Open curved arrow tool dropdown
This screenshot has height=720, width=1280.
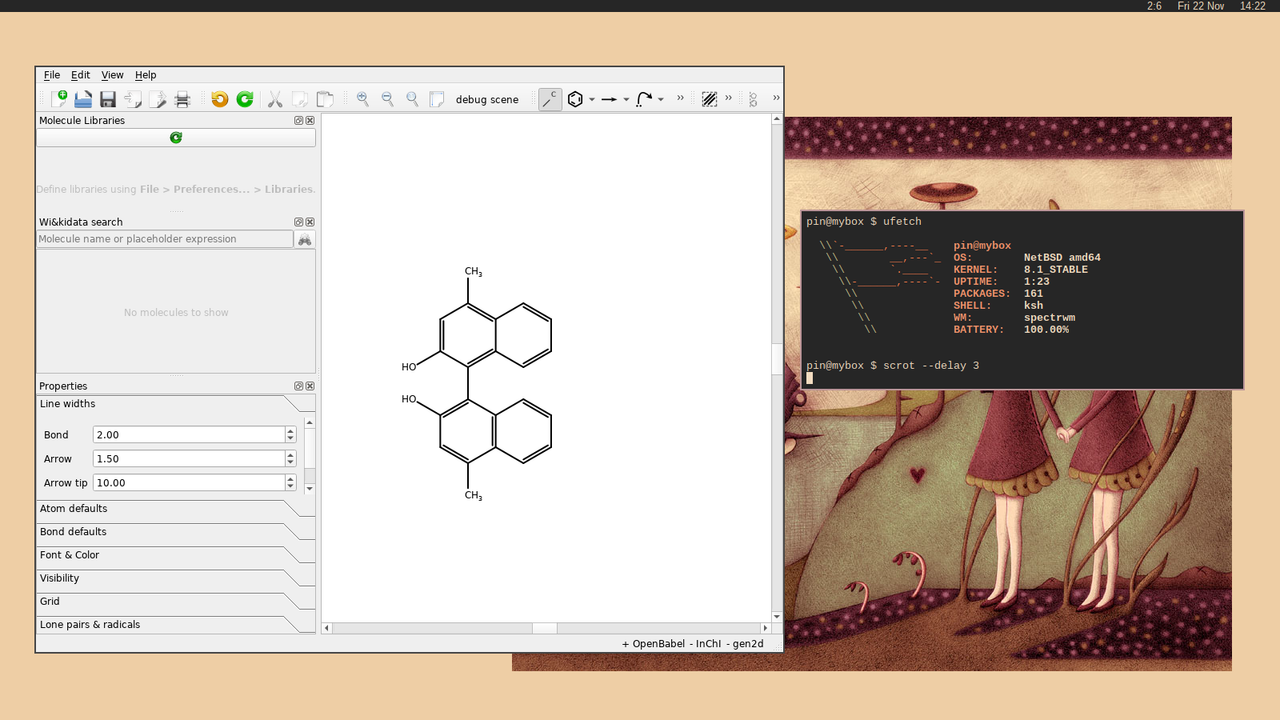[x=661, y=100]
